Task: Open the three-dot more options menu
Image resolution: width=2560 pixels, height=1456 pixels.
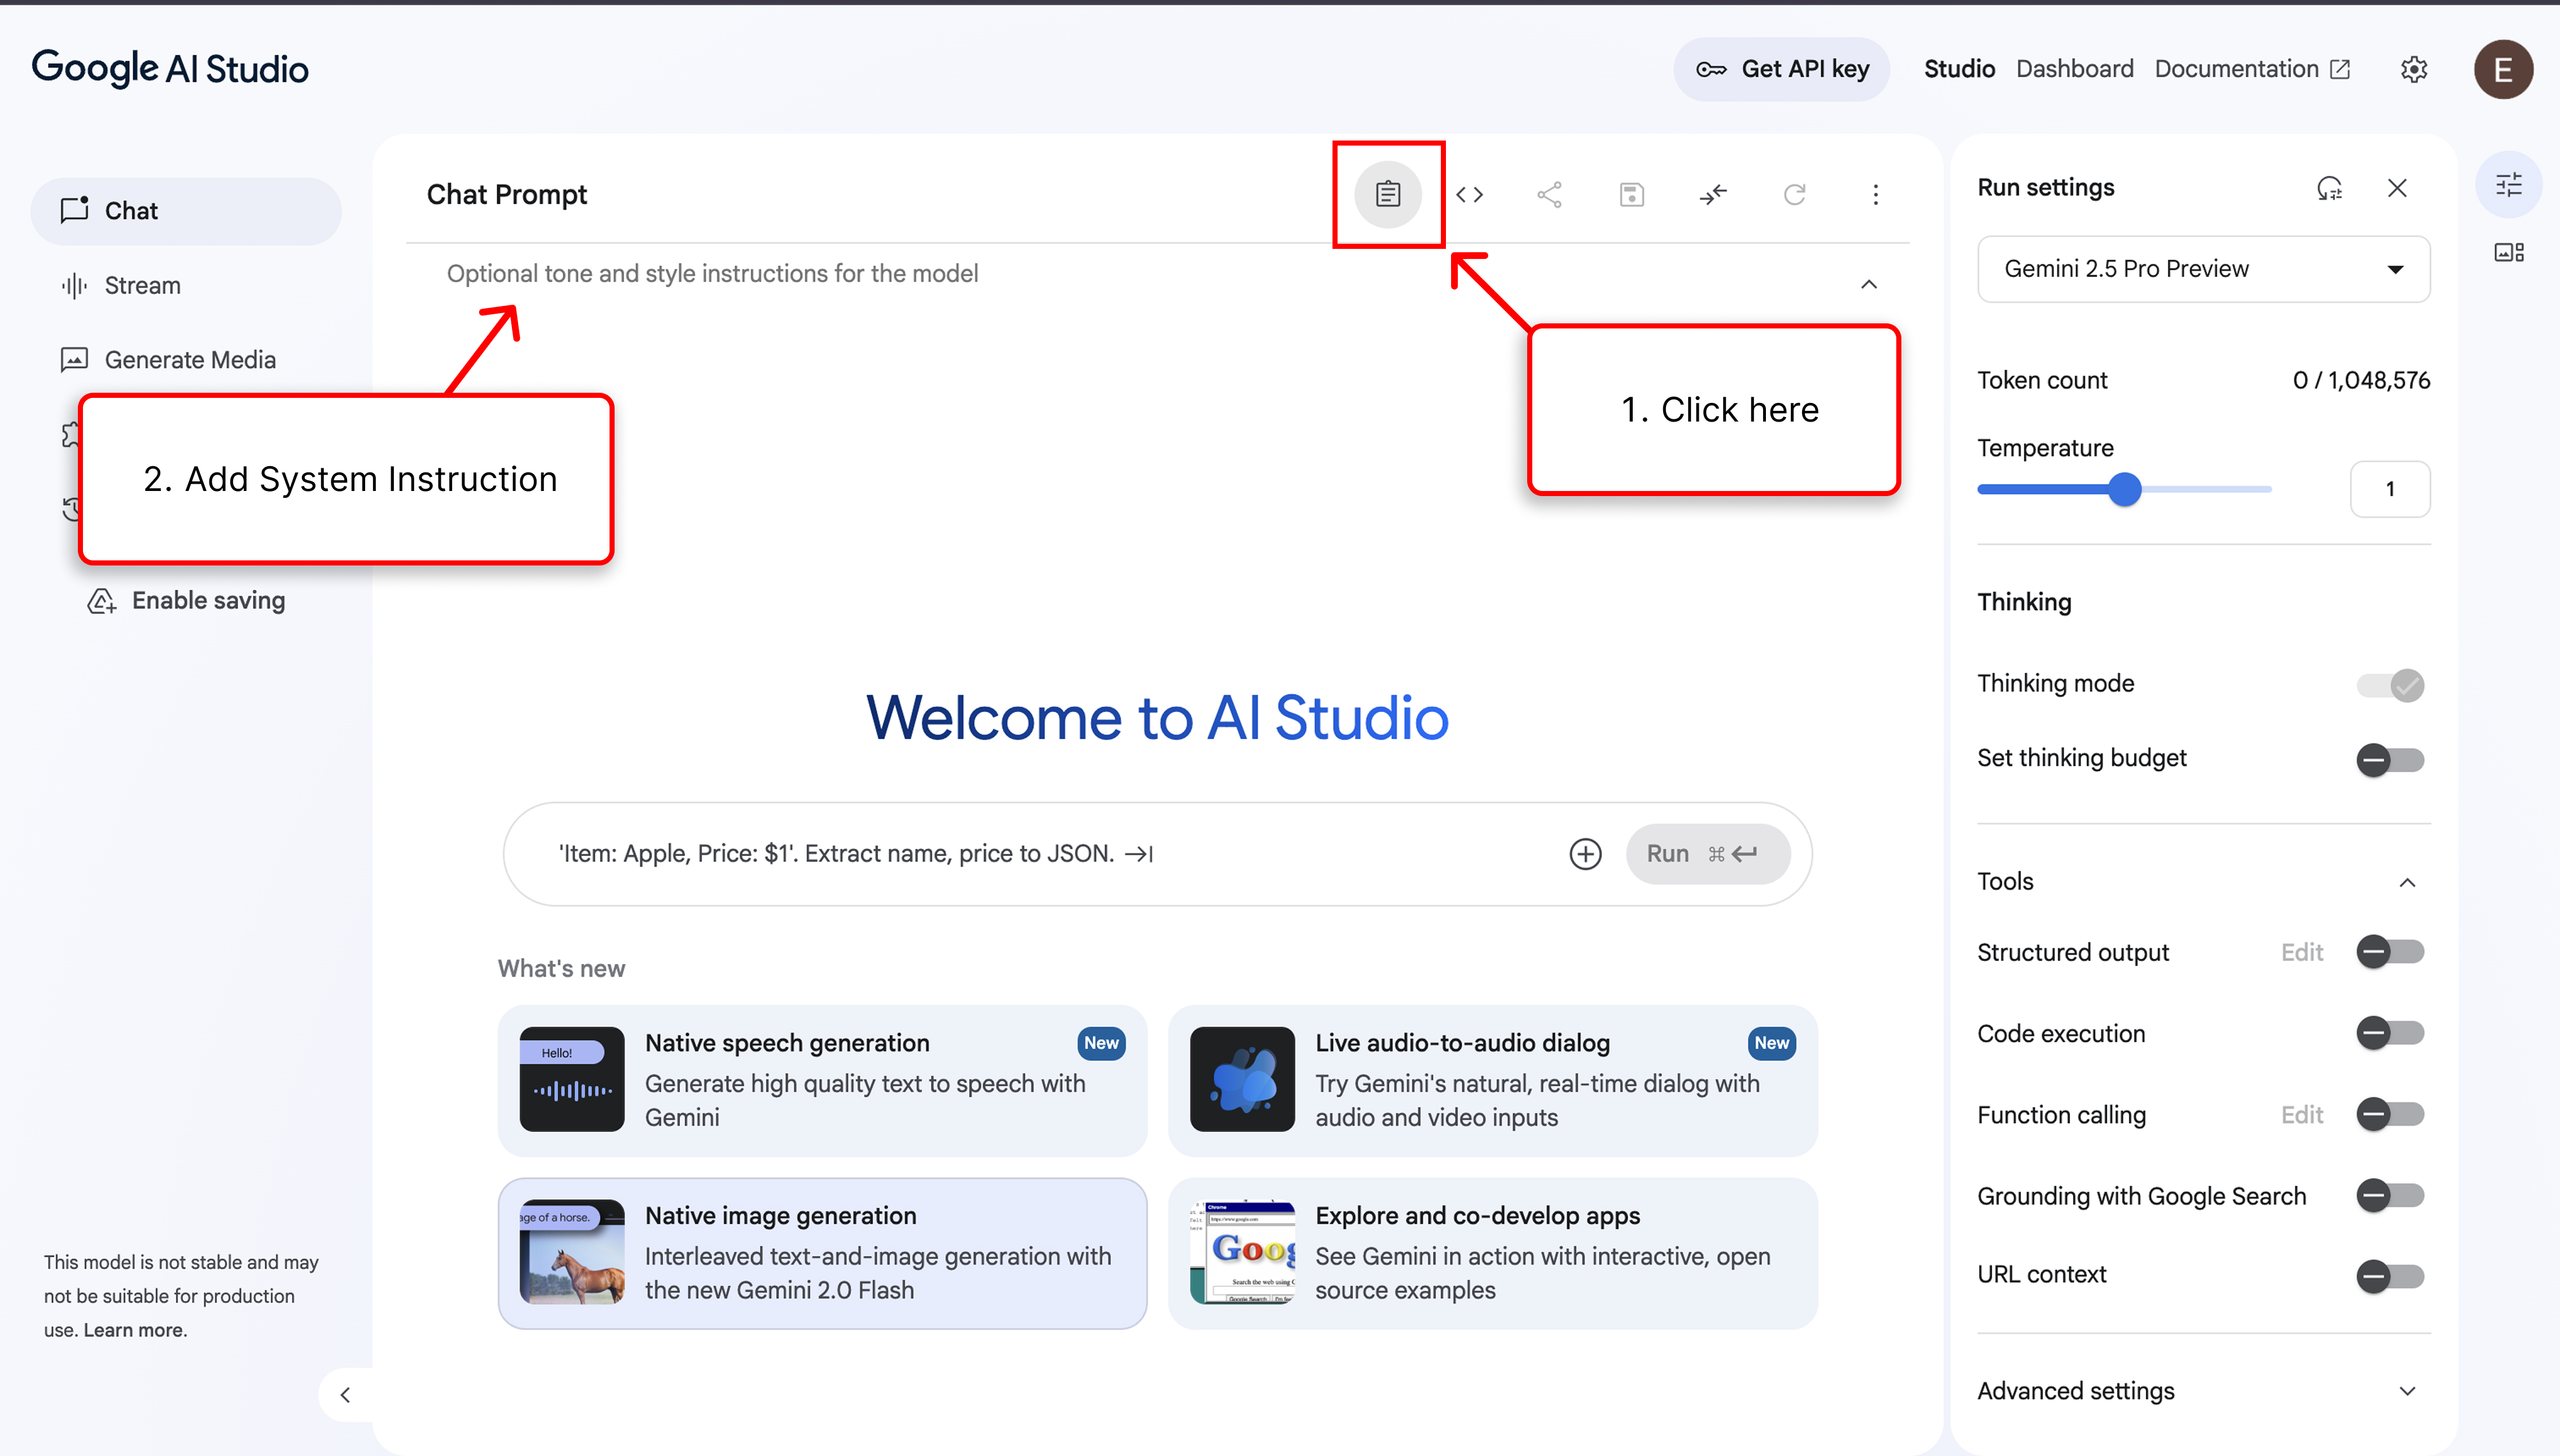Action: pyautogui.click(x=1876, y=194)
